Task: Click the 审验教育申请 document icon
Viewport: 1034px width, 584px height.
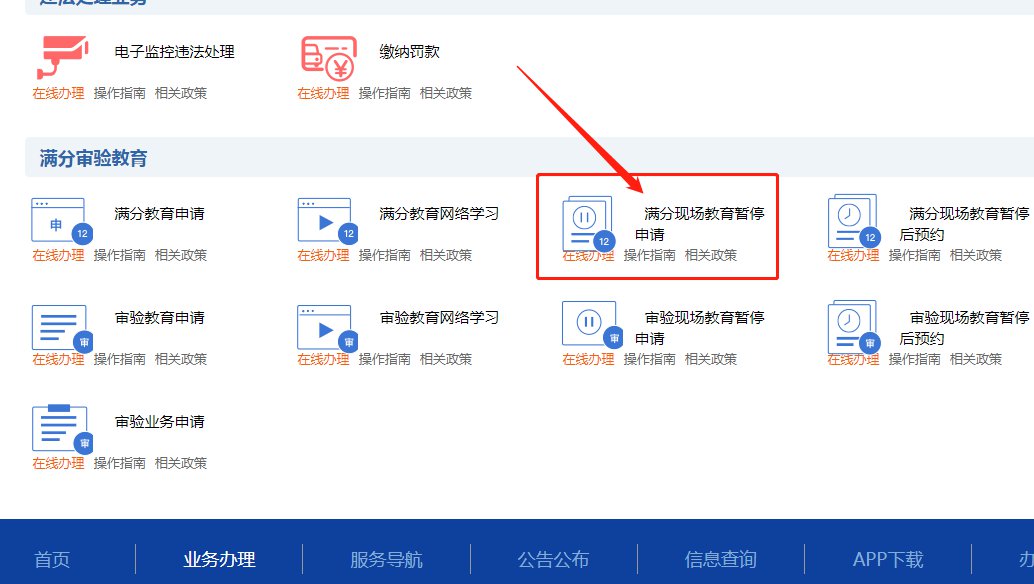Action: (x=58, y=327)
